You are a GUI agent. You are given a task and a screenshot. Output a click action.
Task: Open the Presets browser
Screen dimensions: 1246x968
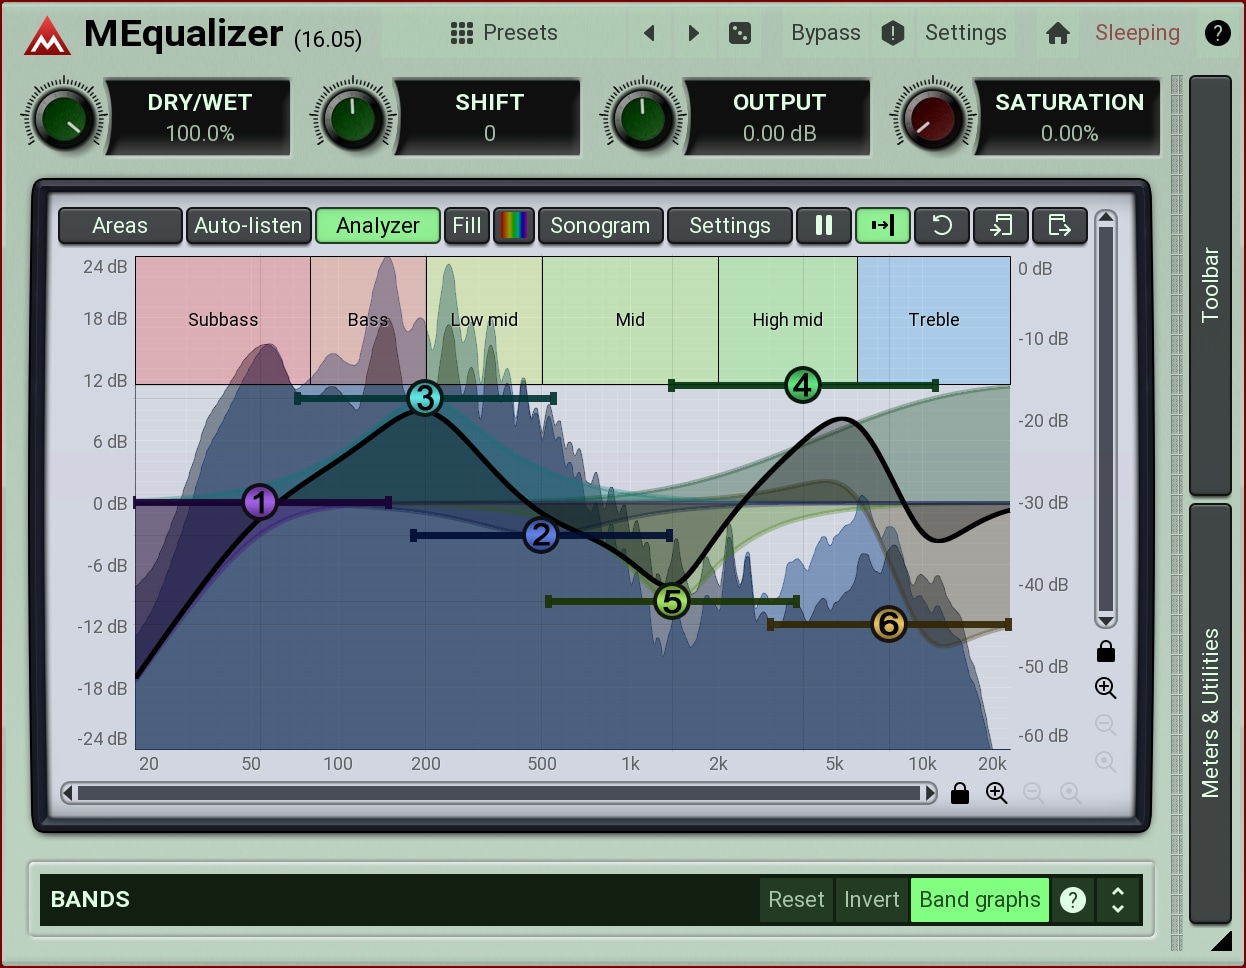point(504,33)
